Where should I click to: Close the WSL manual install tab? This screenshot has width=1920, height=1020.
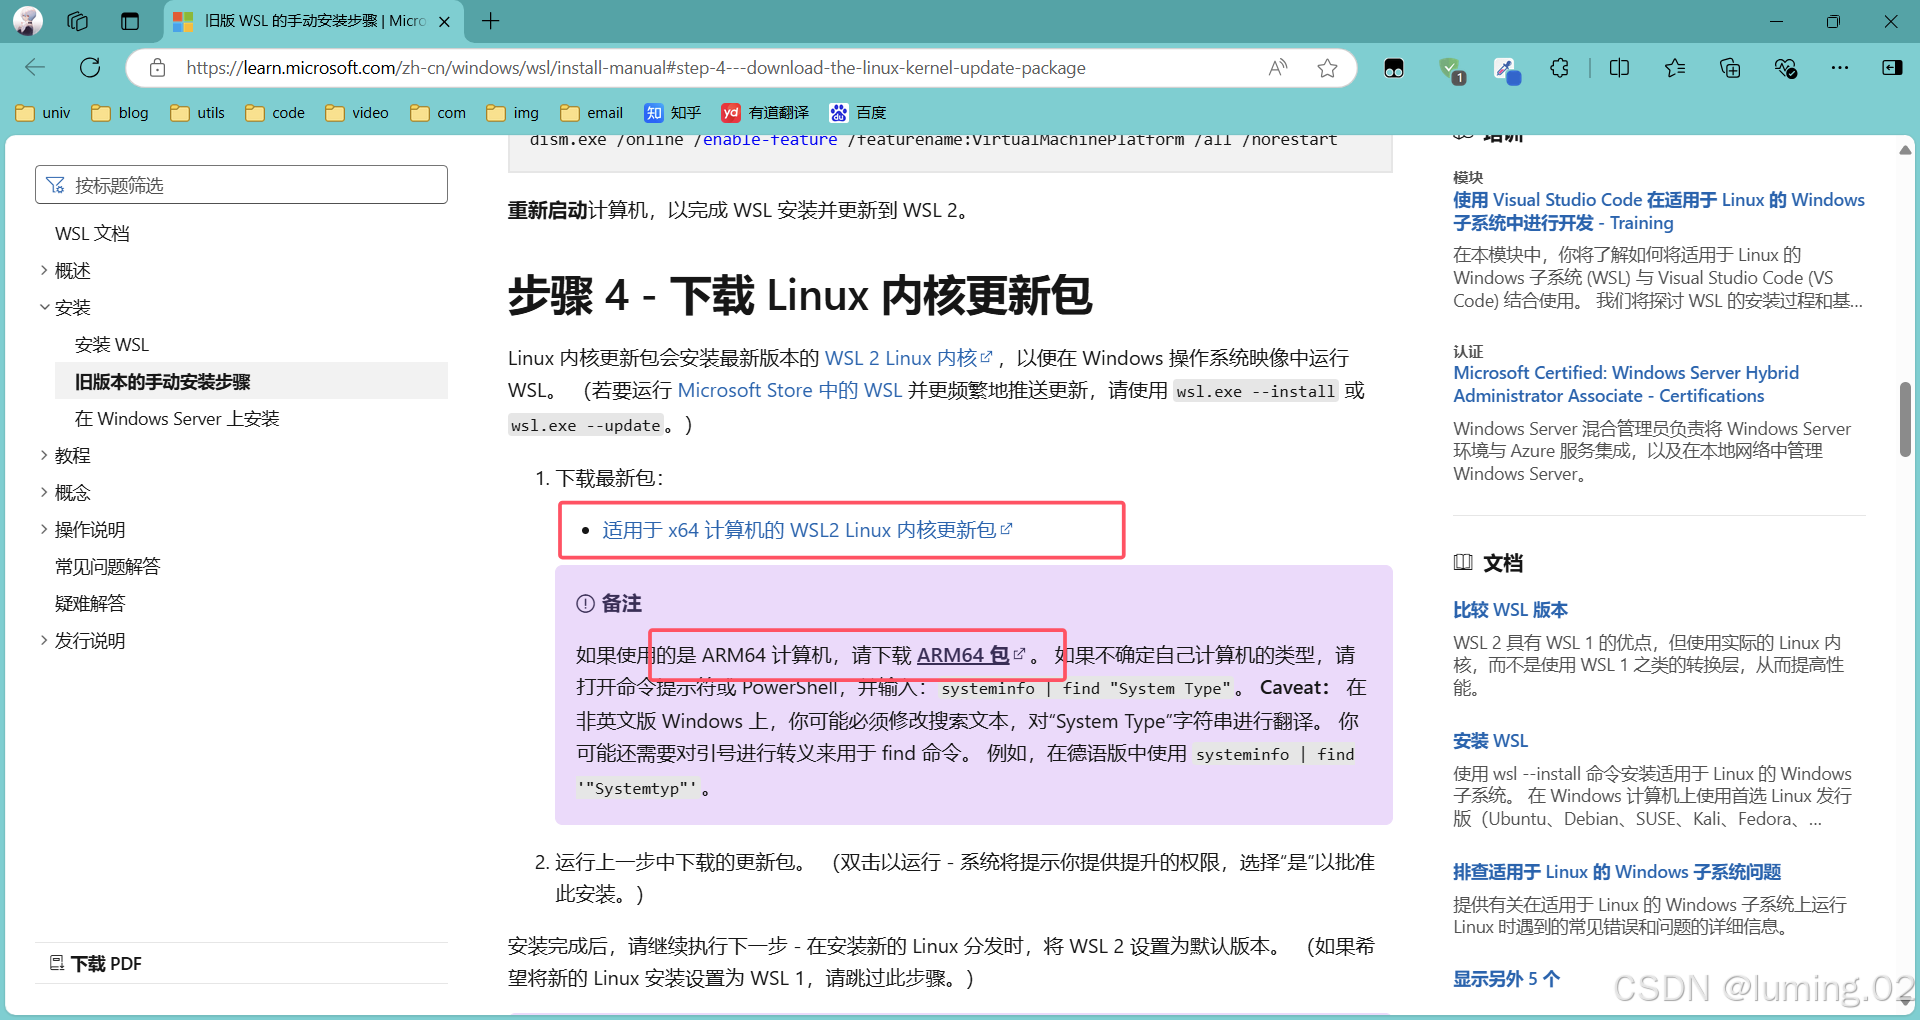click(x=444, y=21)
